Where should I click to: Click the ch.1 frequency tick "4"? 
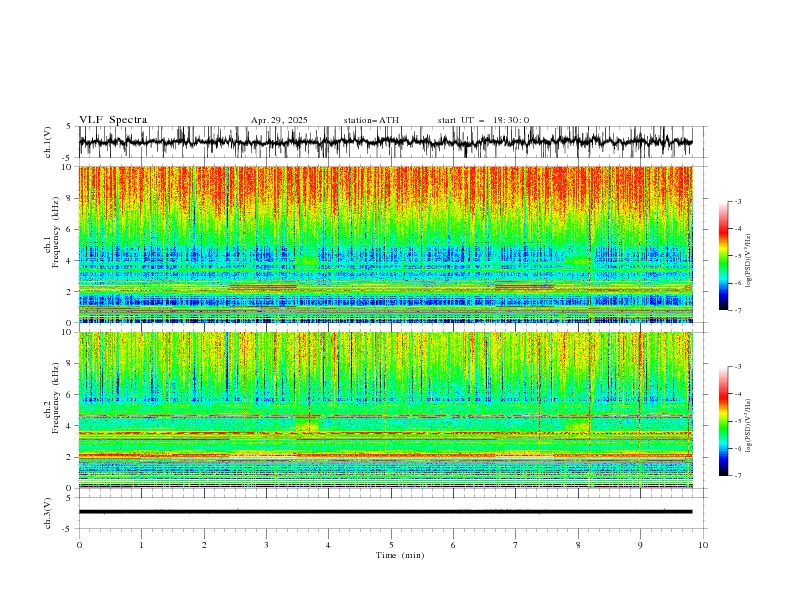tap(70, 261)
